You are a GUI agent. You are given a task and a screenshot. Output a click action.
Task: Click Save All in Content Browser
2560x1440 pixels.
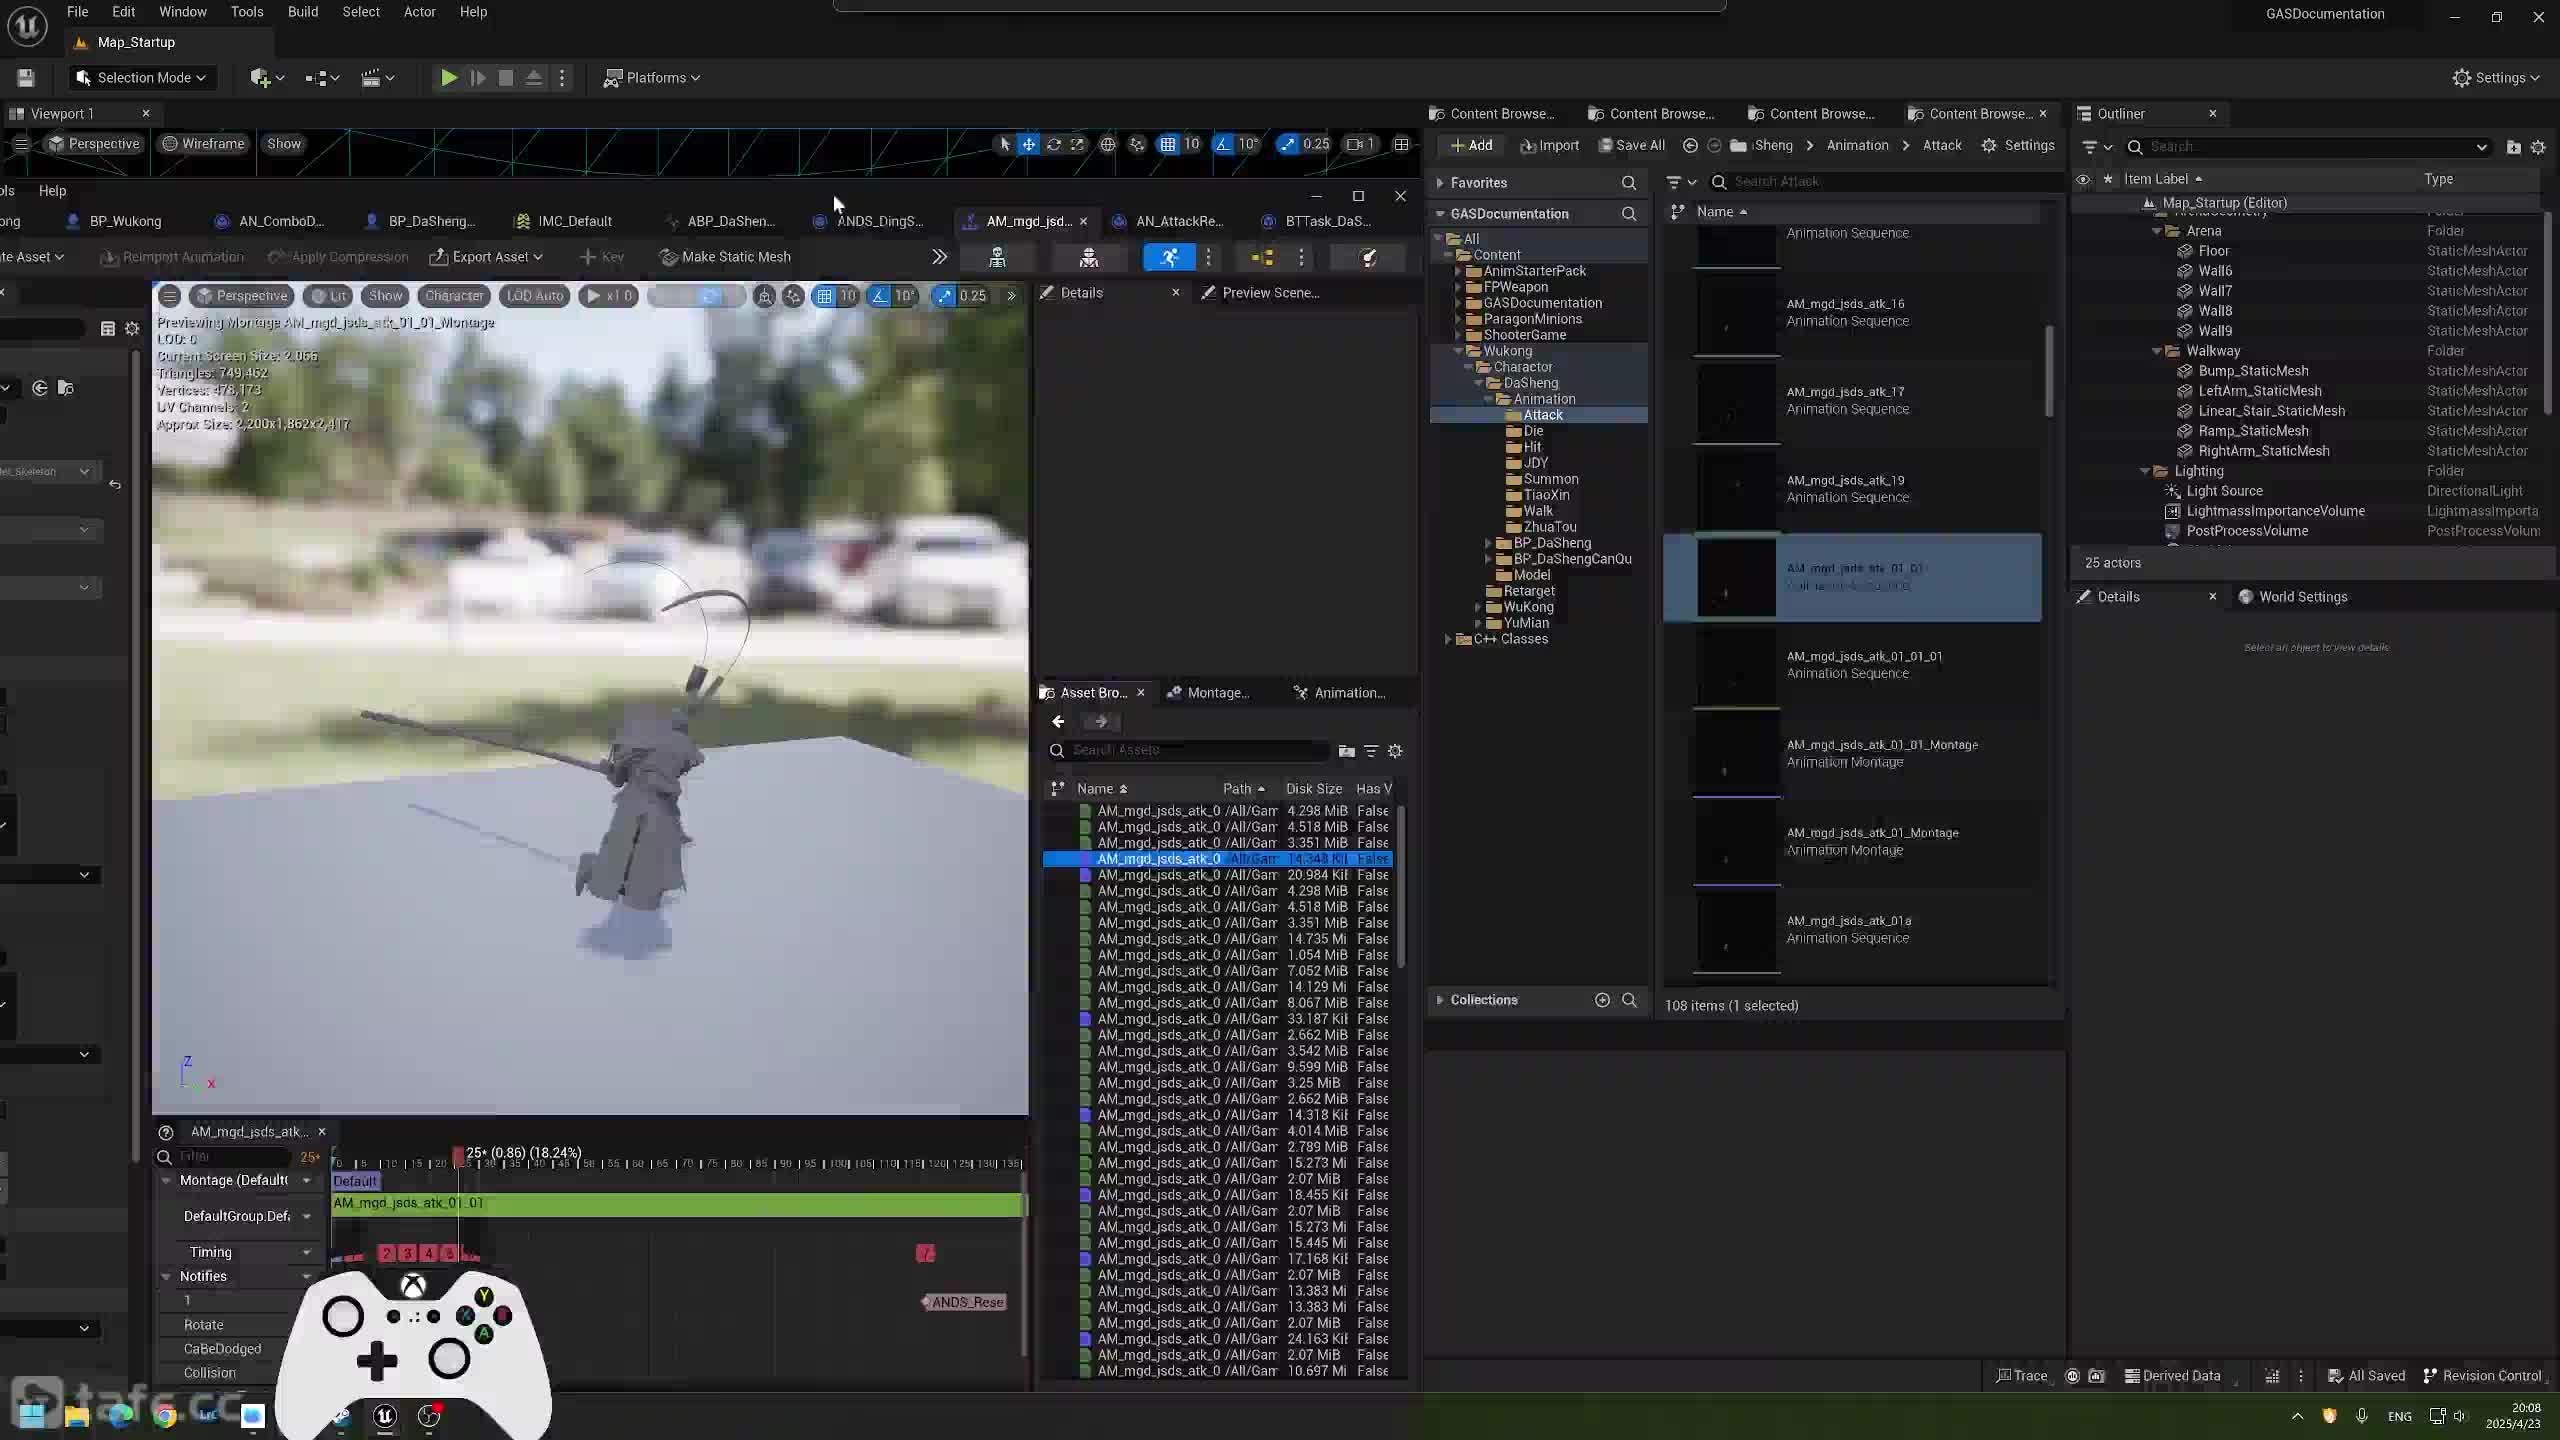point(1632,146)
